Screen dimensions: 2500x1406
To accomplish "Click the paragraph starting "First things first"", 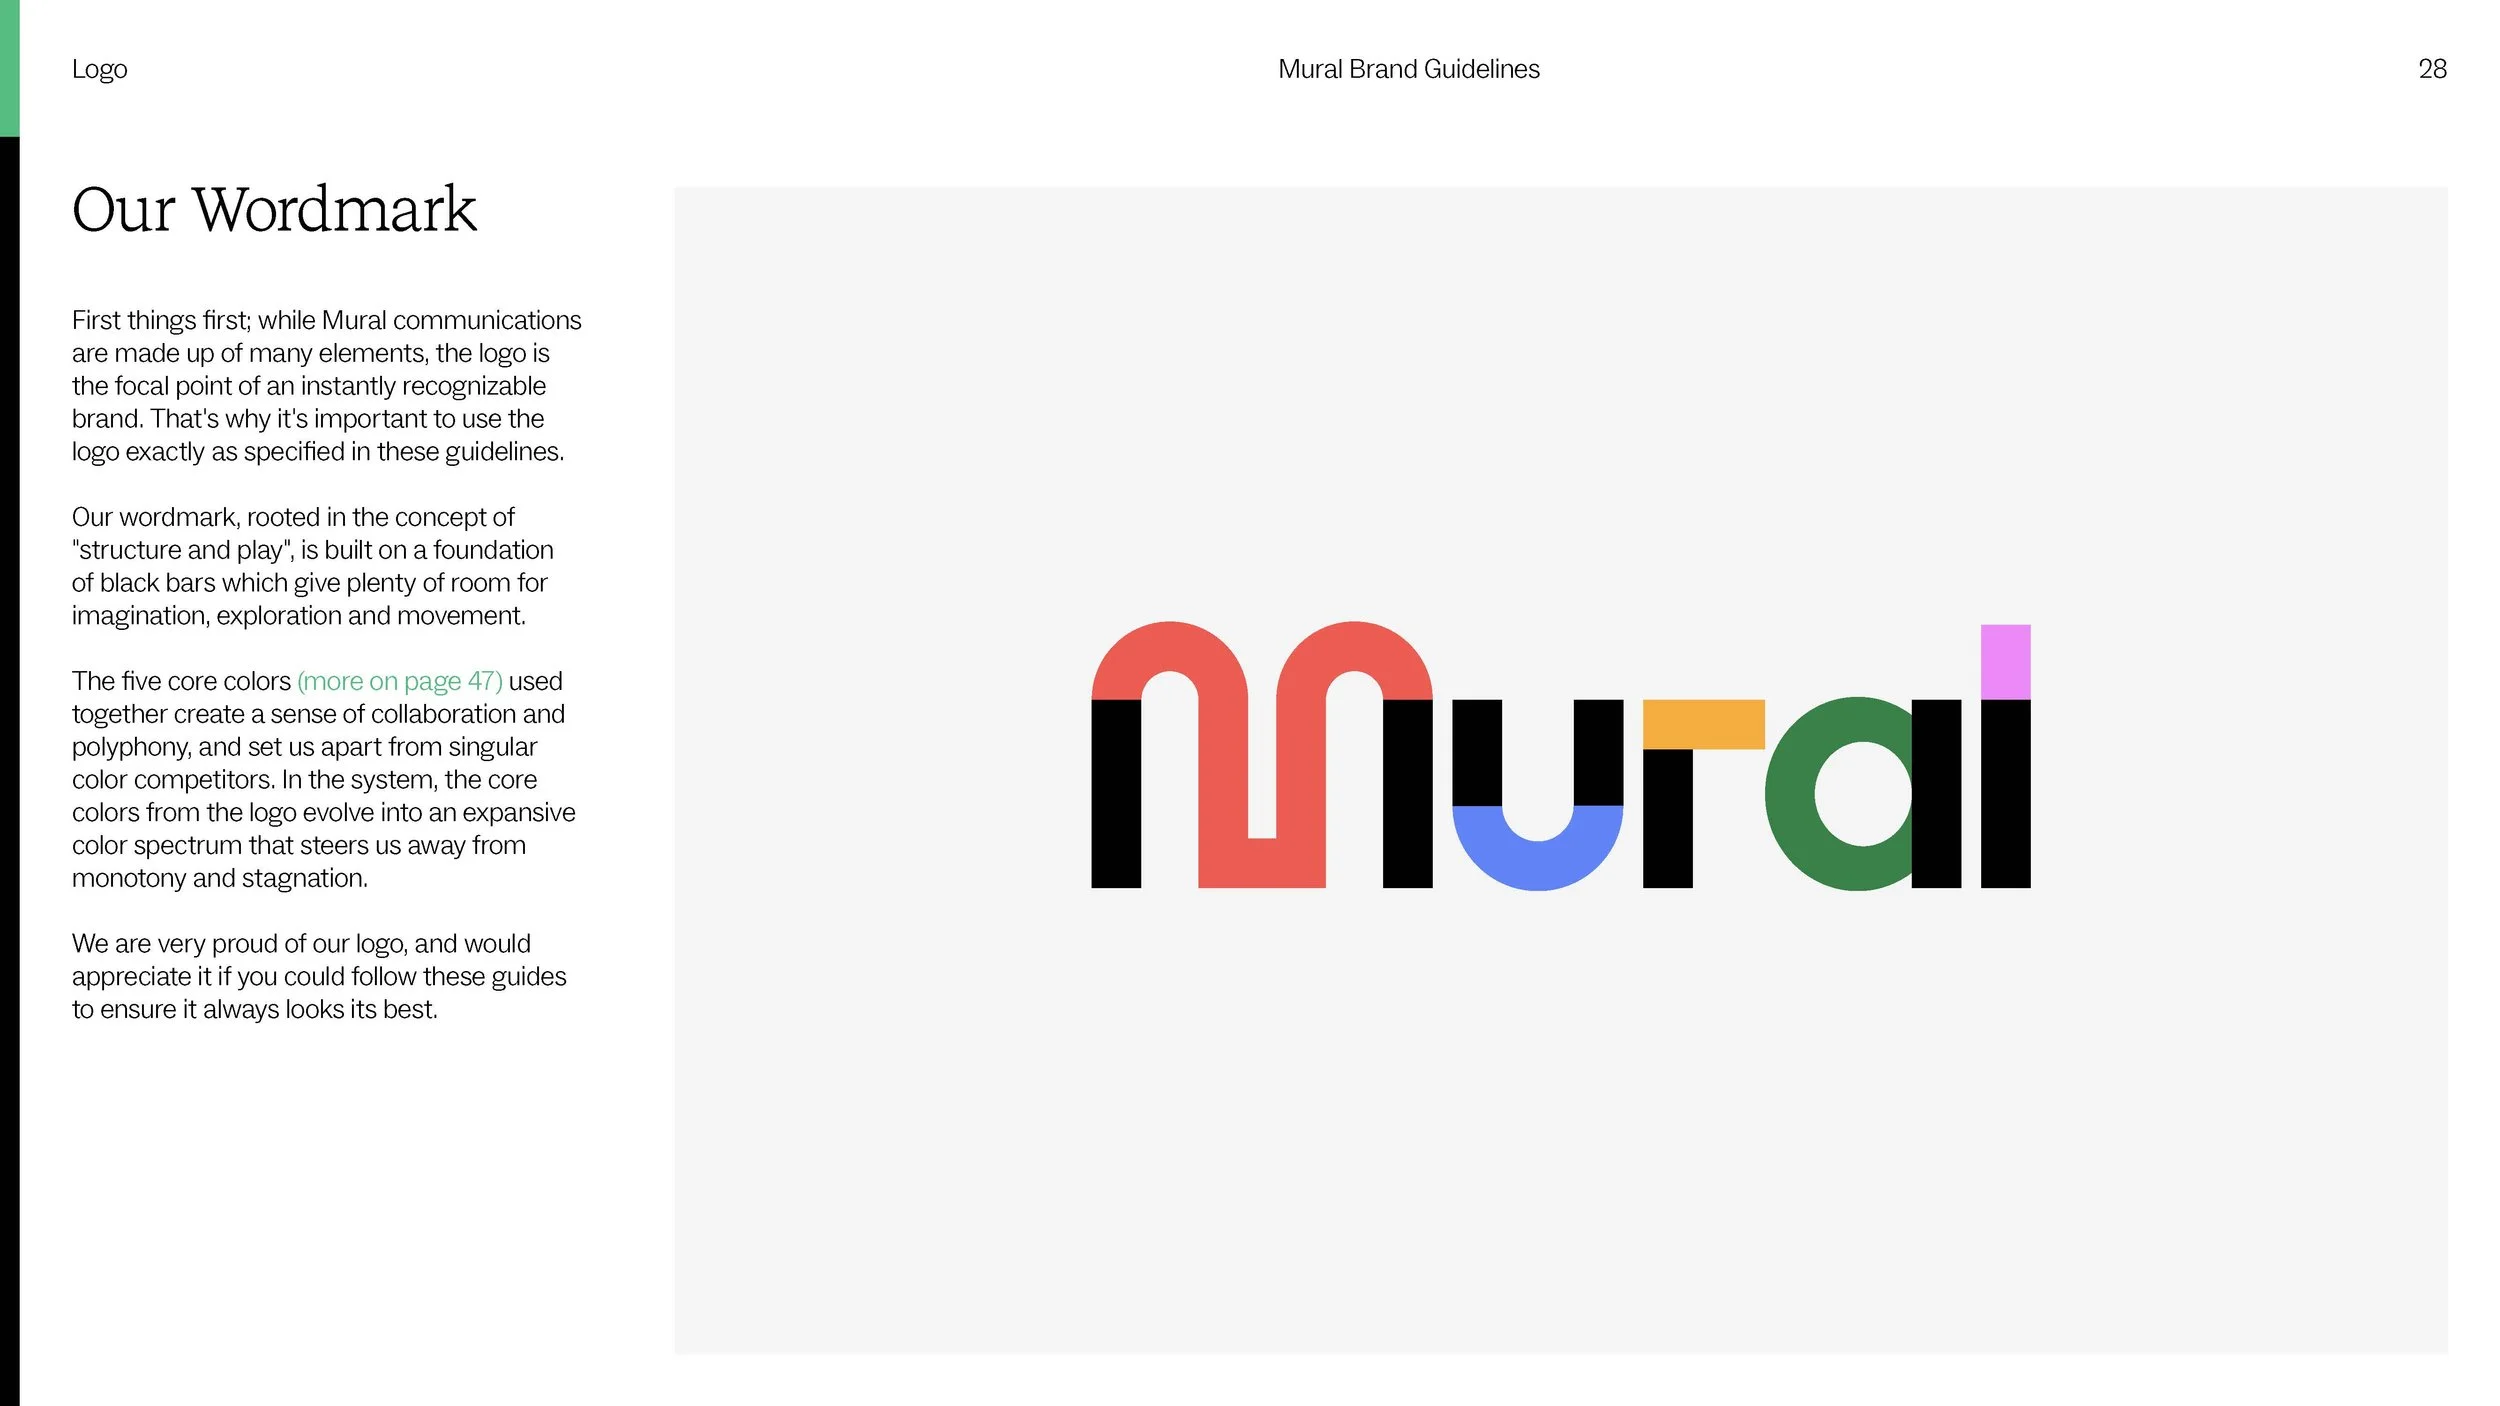I will pos(326,386).
